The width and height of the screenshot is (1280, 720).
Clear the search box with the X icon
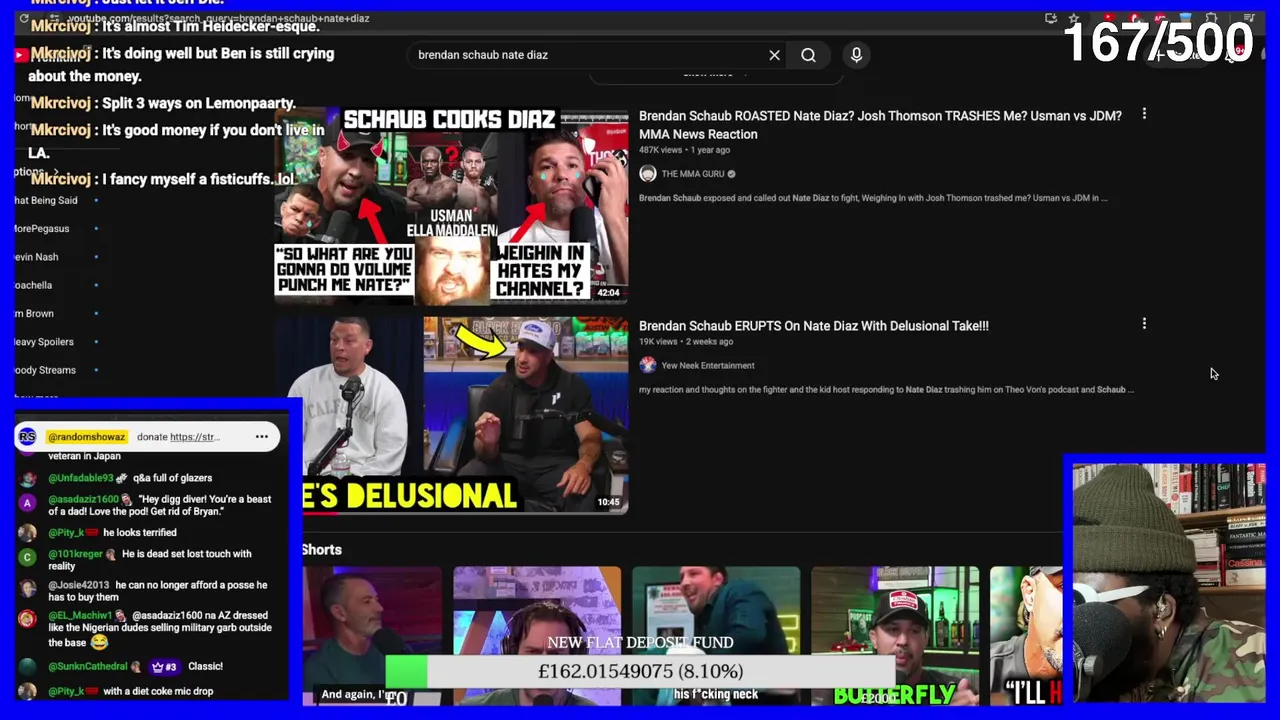click(x=774, y=55)
